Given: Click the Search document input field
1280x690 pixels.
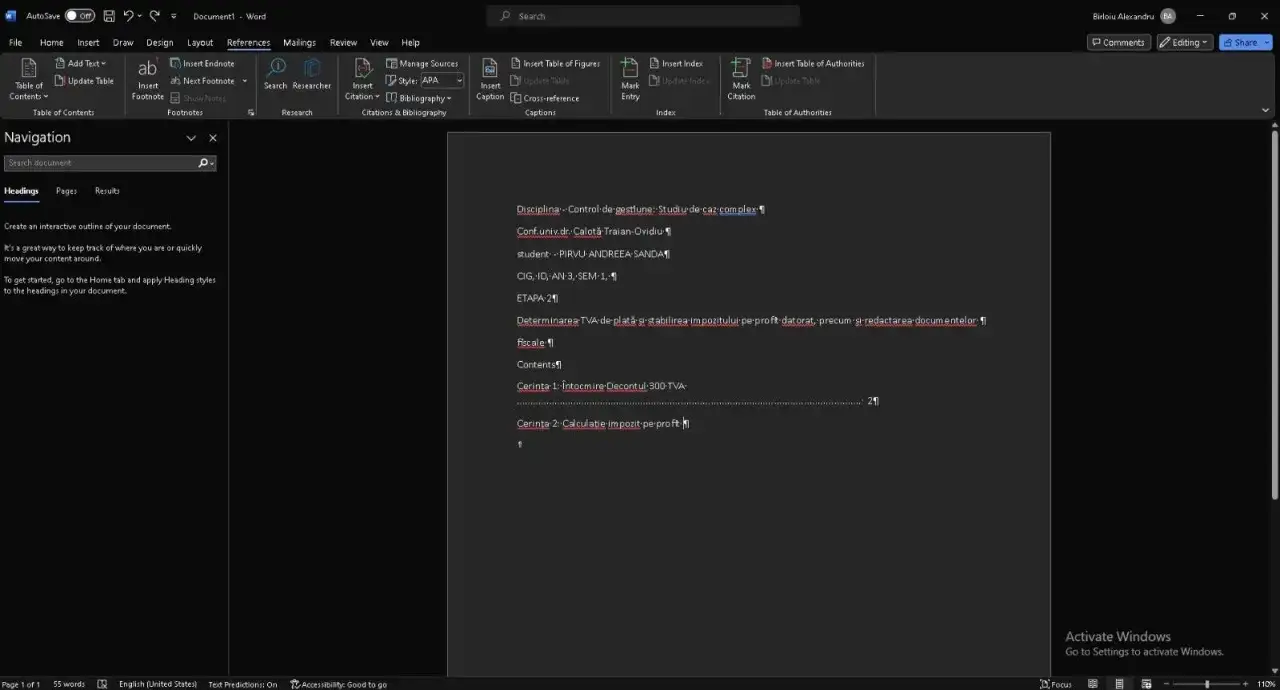Looking at the screenshot, I should 100,163.
